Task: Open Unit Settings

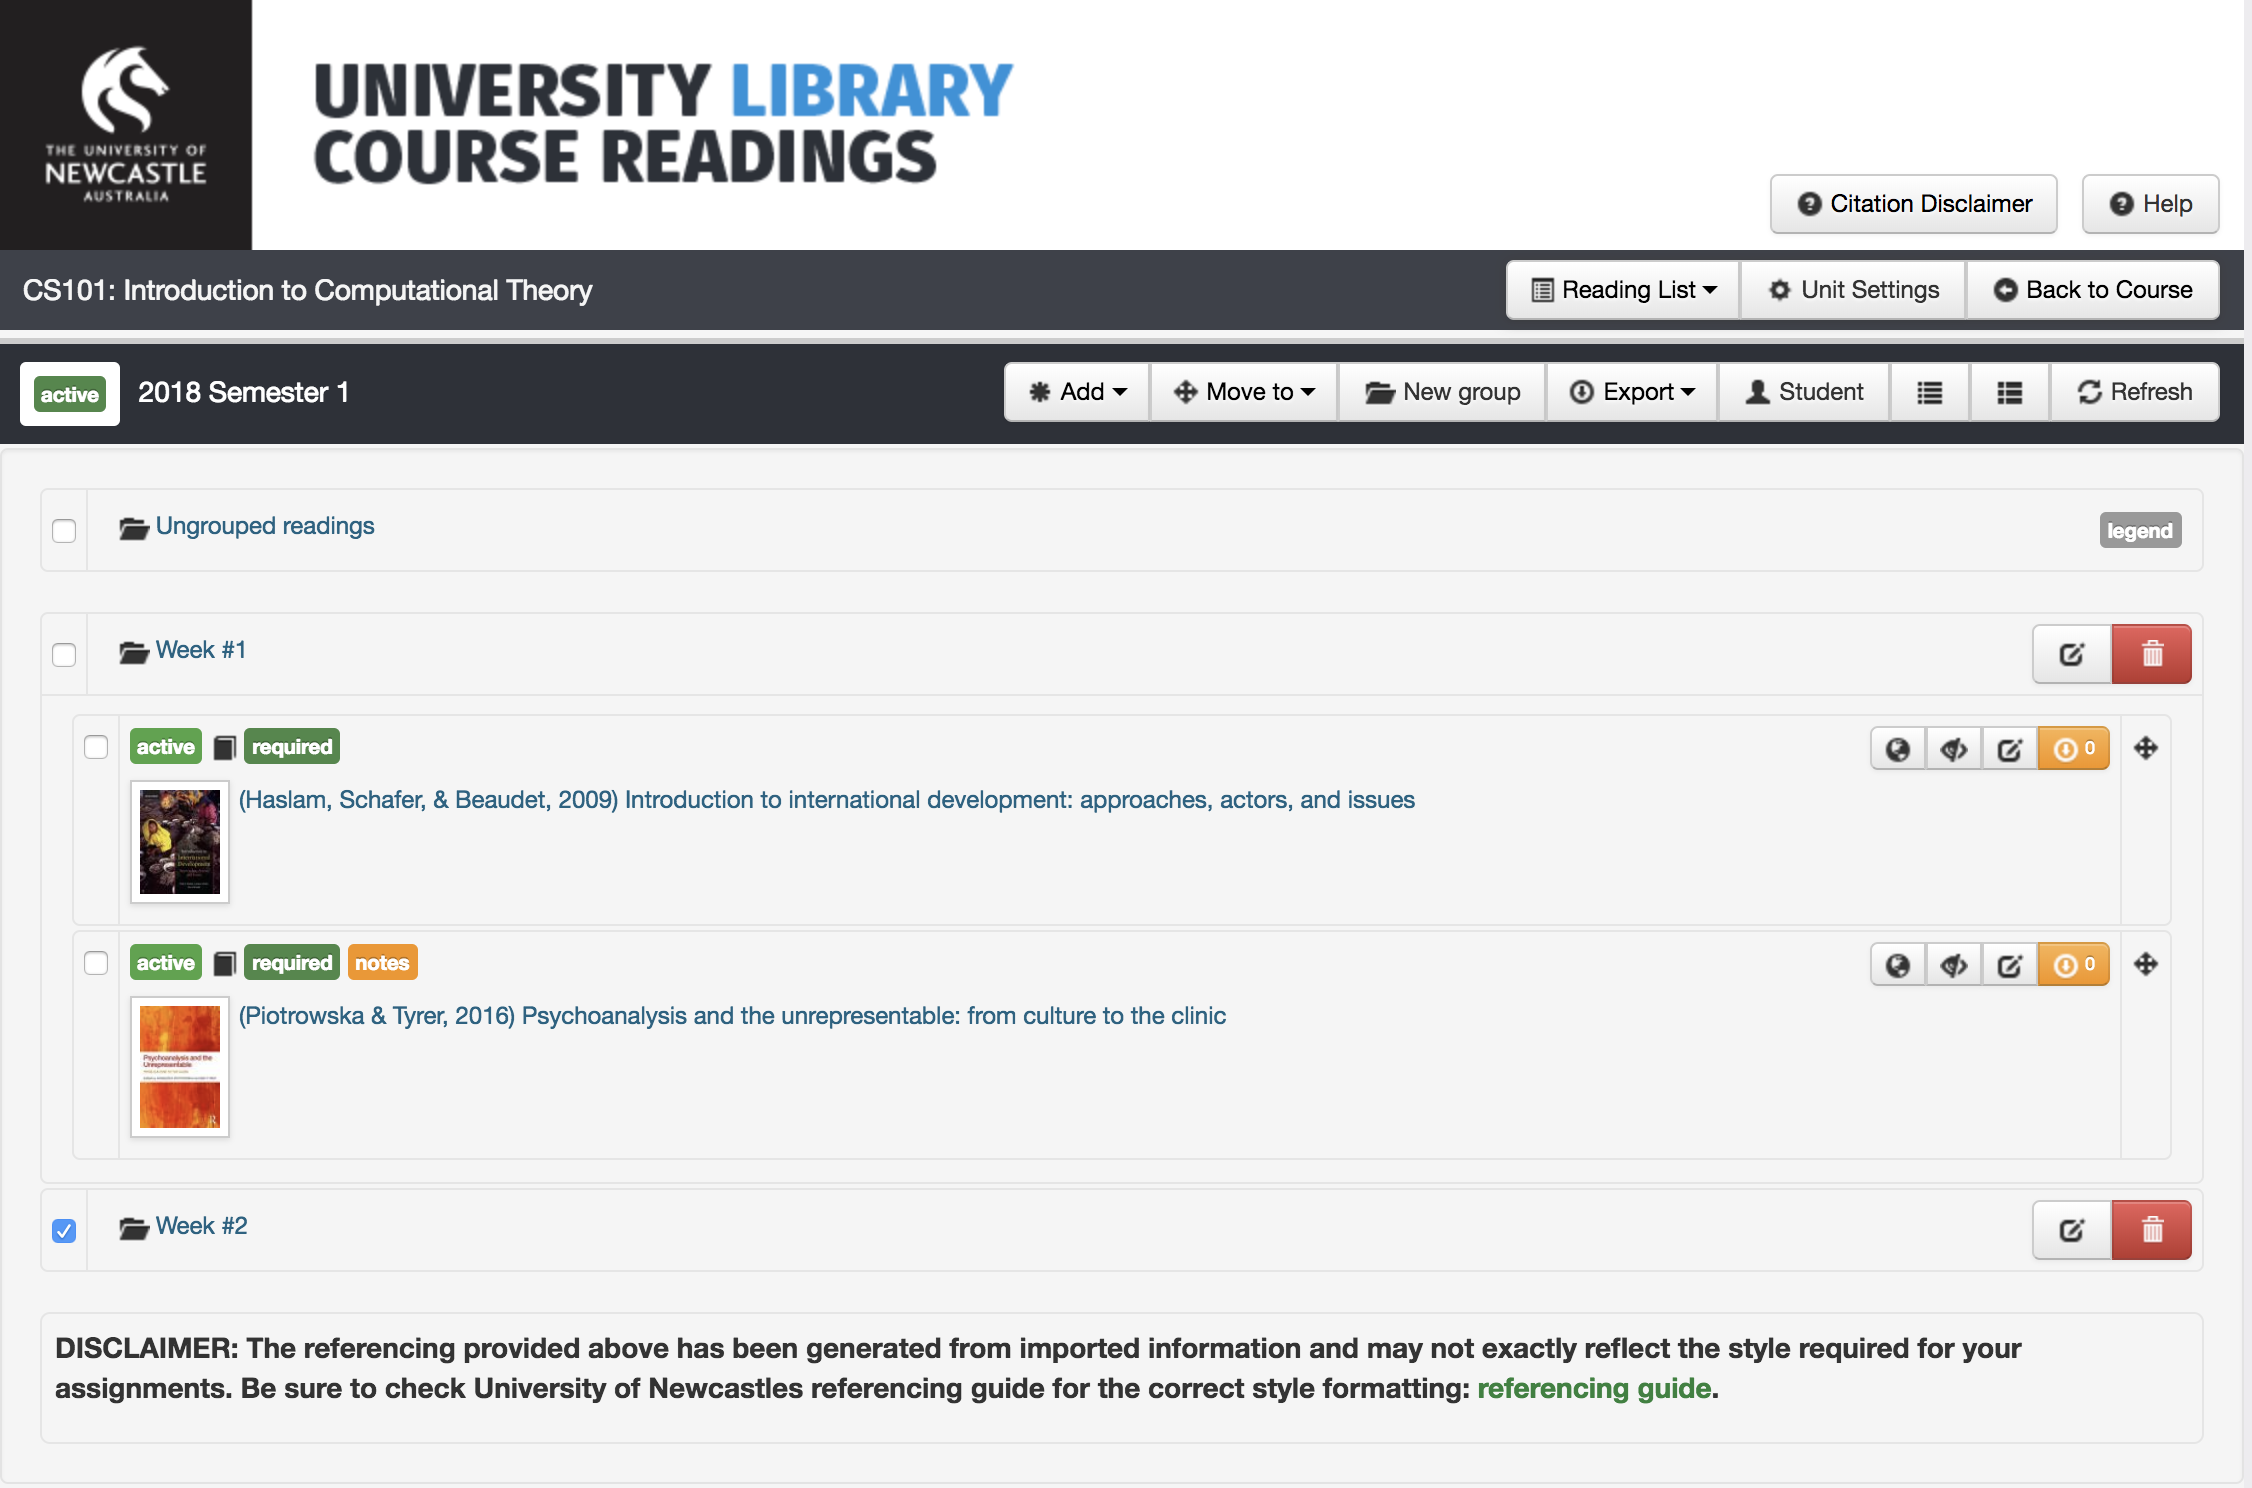Action: click(x=1853, y=290)
